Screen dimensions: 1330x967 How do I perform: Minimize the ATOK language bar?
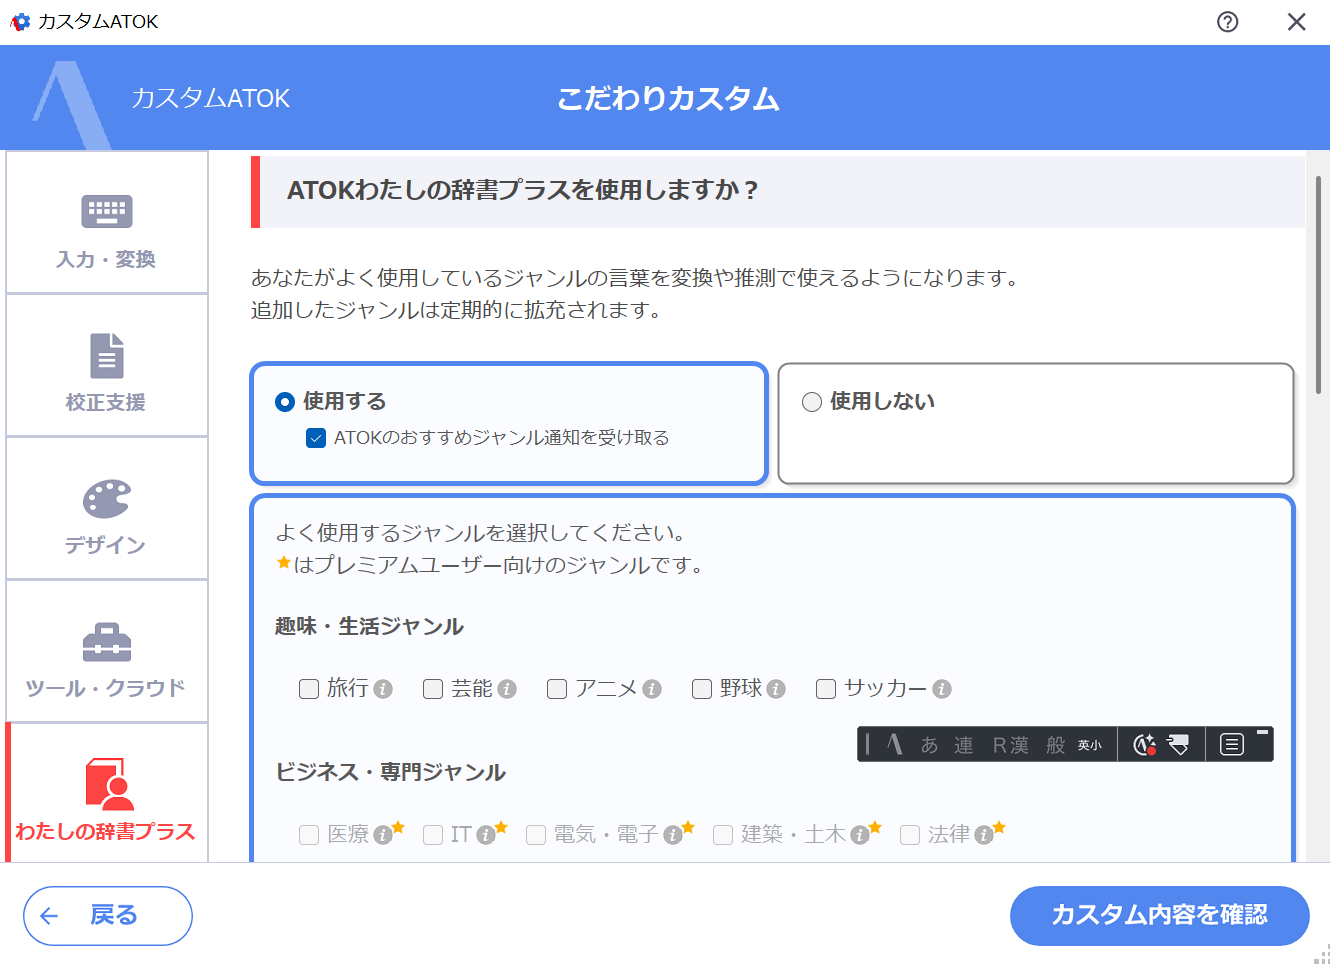1262,733
